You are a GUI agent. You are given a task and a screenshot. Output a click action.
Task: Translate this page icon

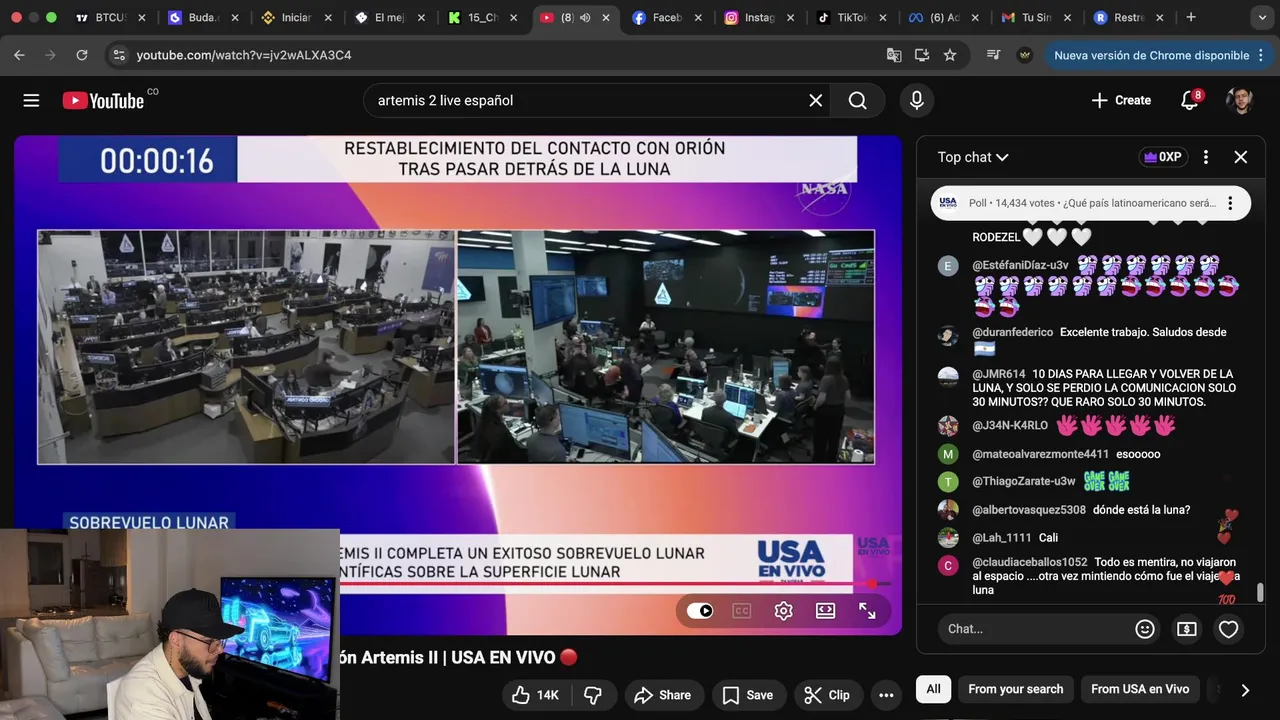pos(894,55)
